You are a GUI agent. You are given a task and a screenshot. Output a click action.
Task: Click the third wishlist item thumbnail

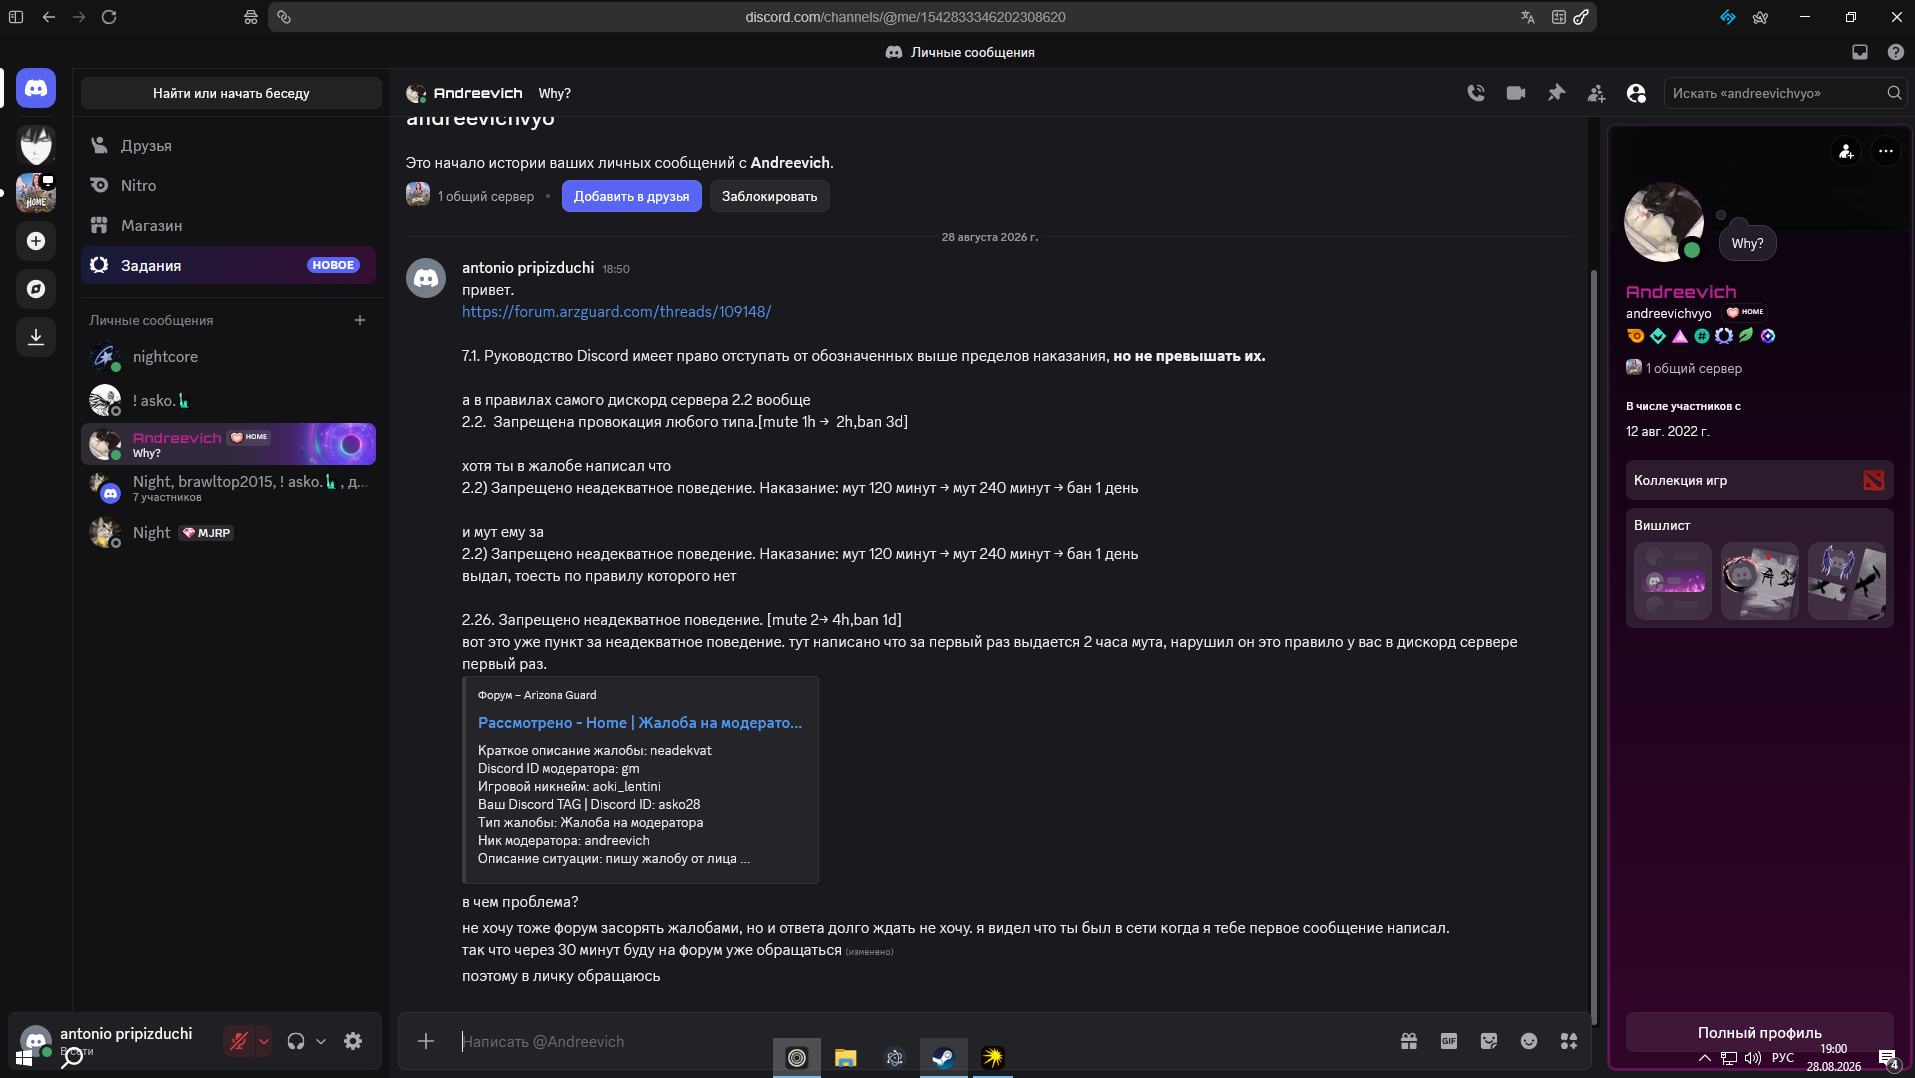pyautogui.click(x=1847, y=581)
